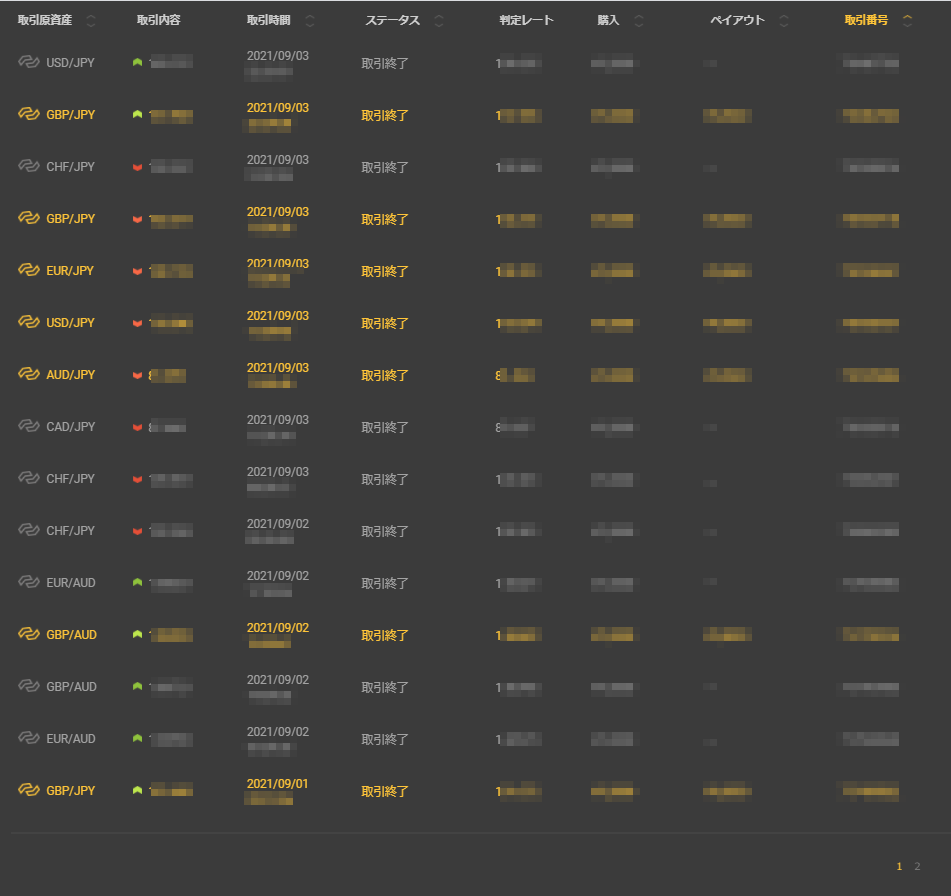Select the AUD/JPY asset label
The width and height of the screenshot is (951, 896).
click(x=70, y=374)
